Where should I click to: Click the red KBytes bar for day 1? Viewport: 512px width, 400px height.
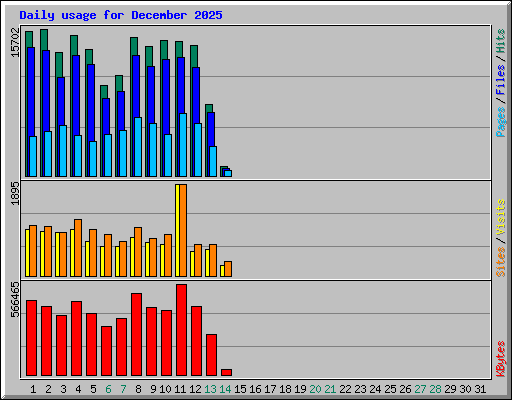[x=31, y=338]
